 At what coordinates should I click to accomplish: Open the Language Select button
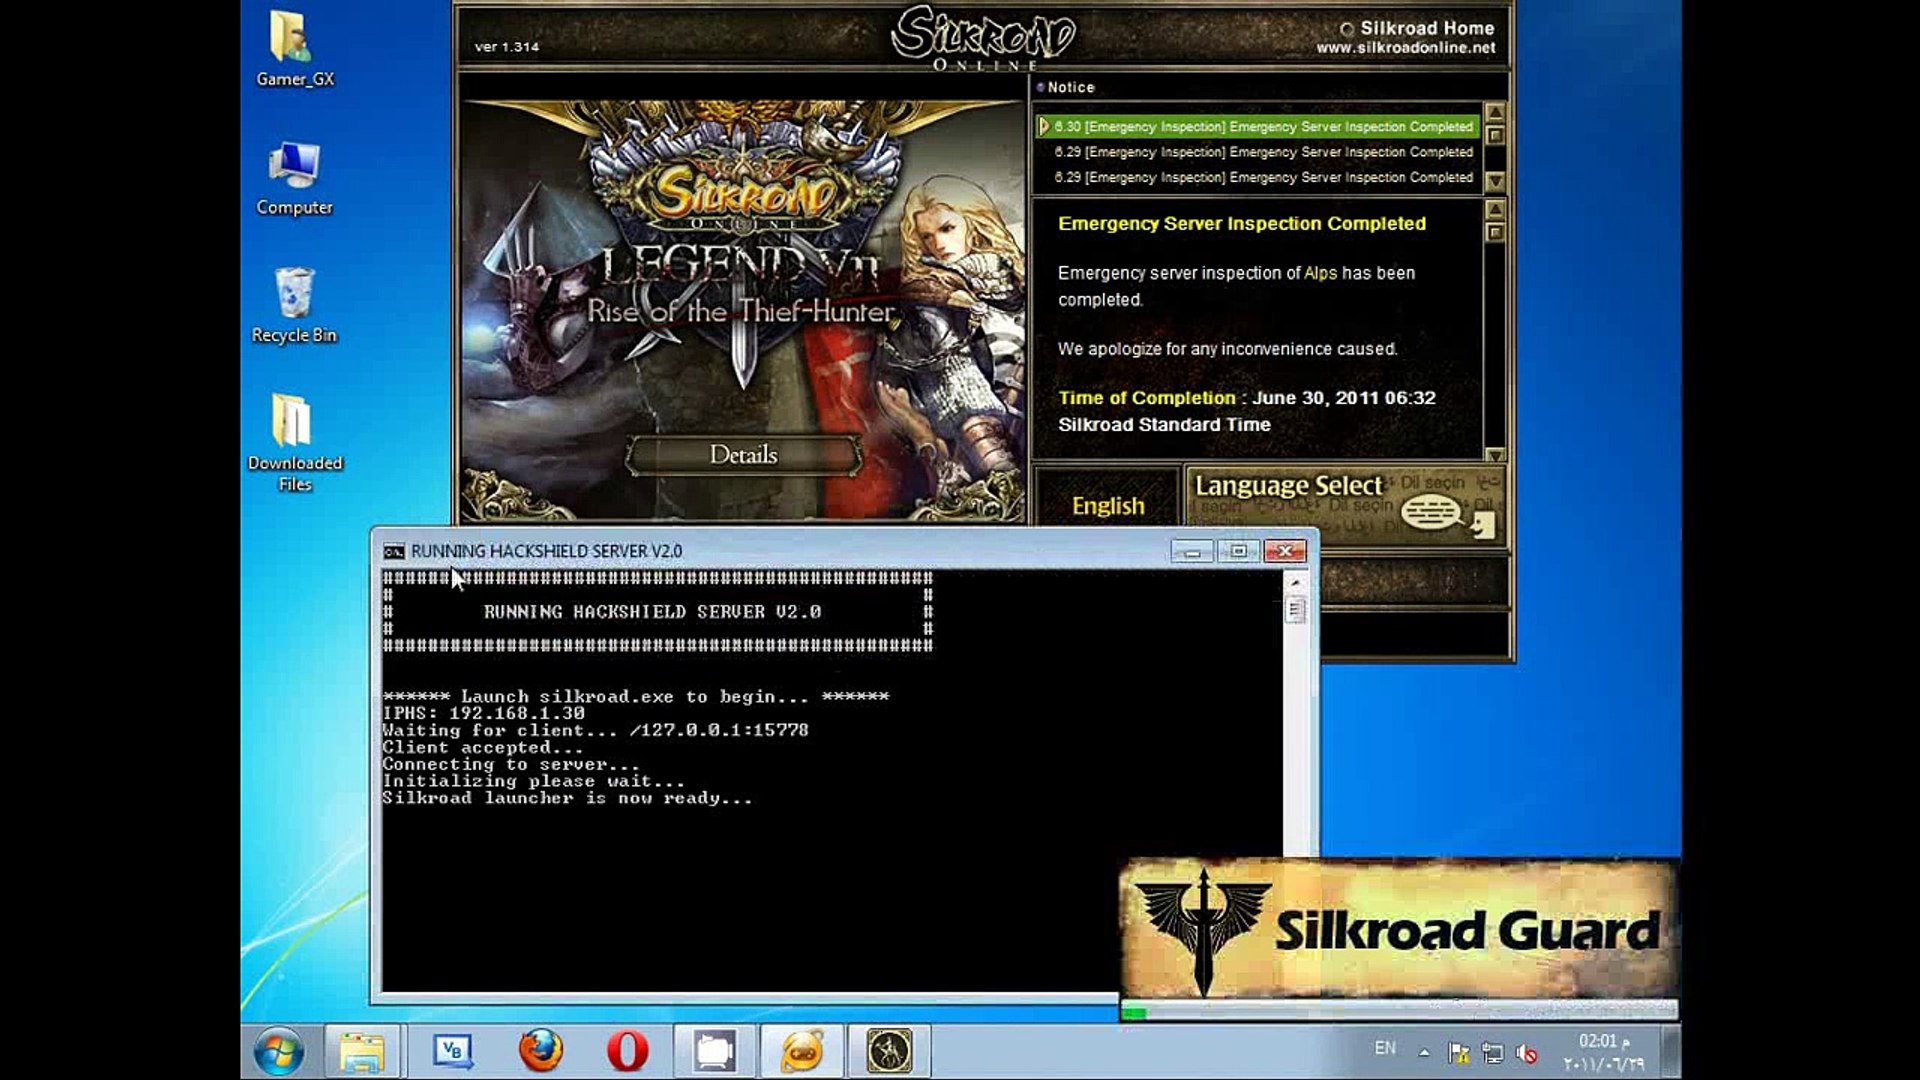1344,505
